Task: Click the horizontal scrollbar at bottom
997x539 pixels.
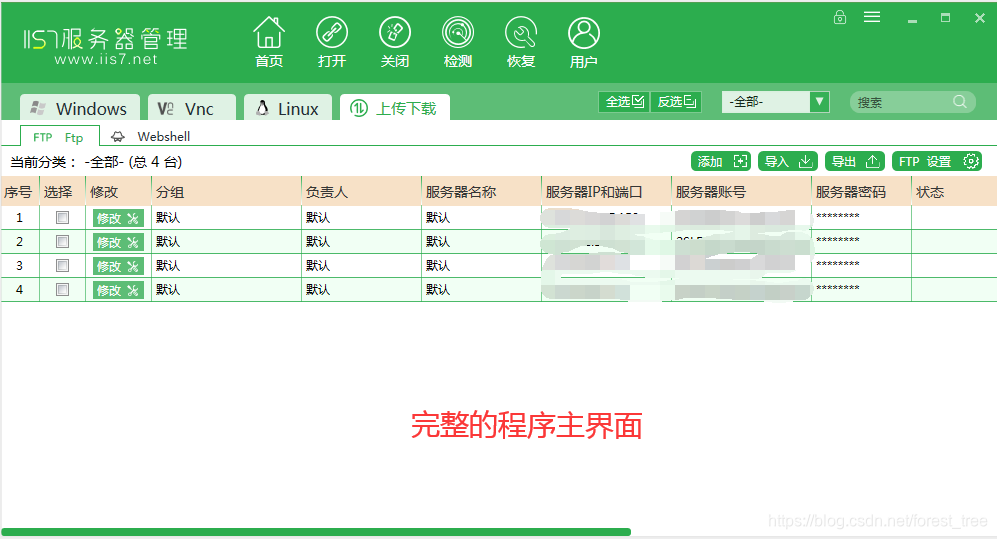Action: tap(316, 531)
